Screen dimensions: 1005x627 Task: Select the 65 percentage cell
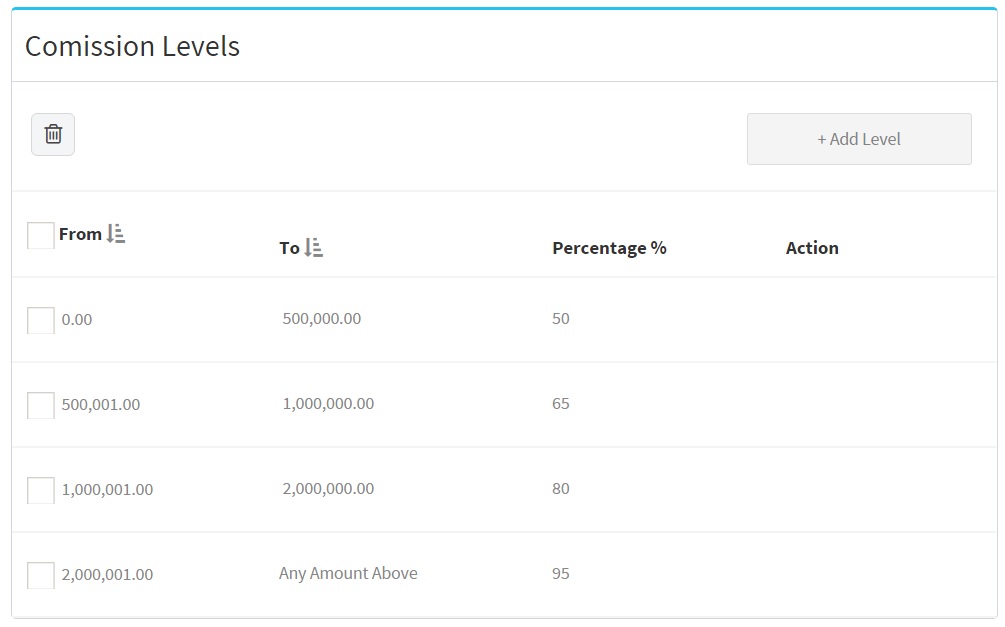(x=560, y=404)
